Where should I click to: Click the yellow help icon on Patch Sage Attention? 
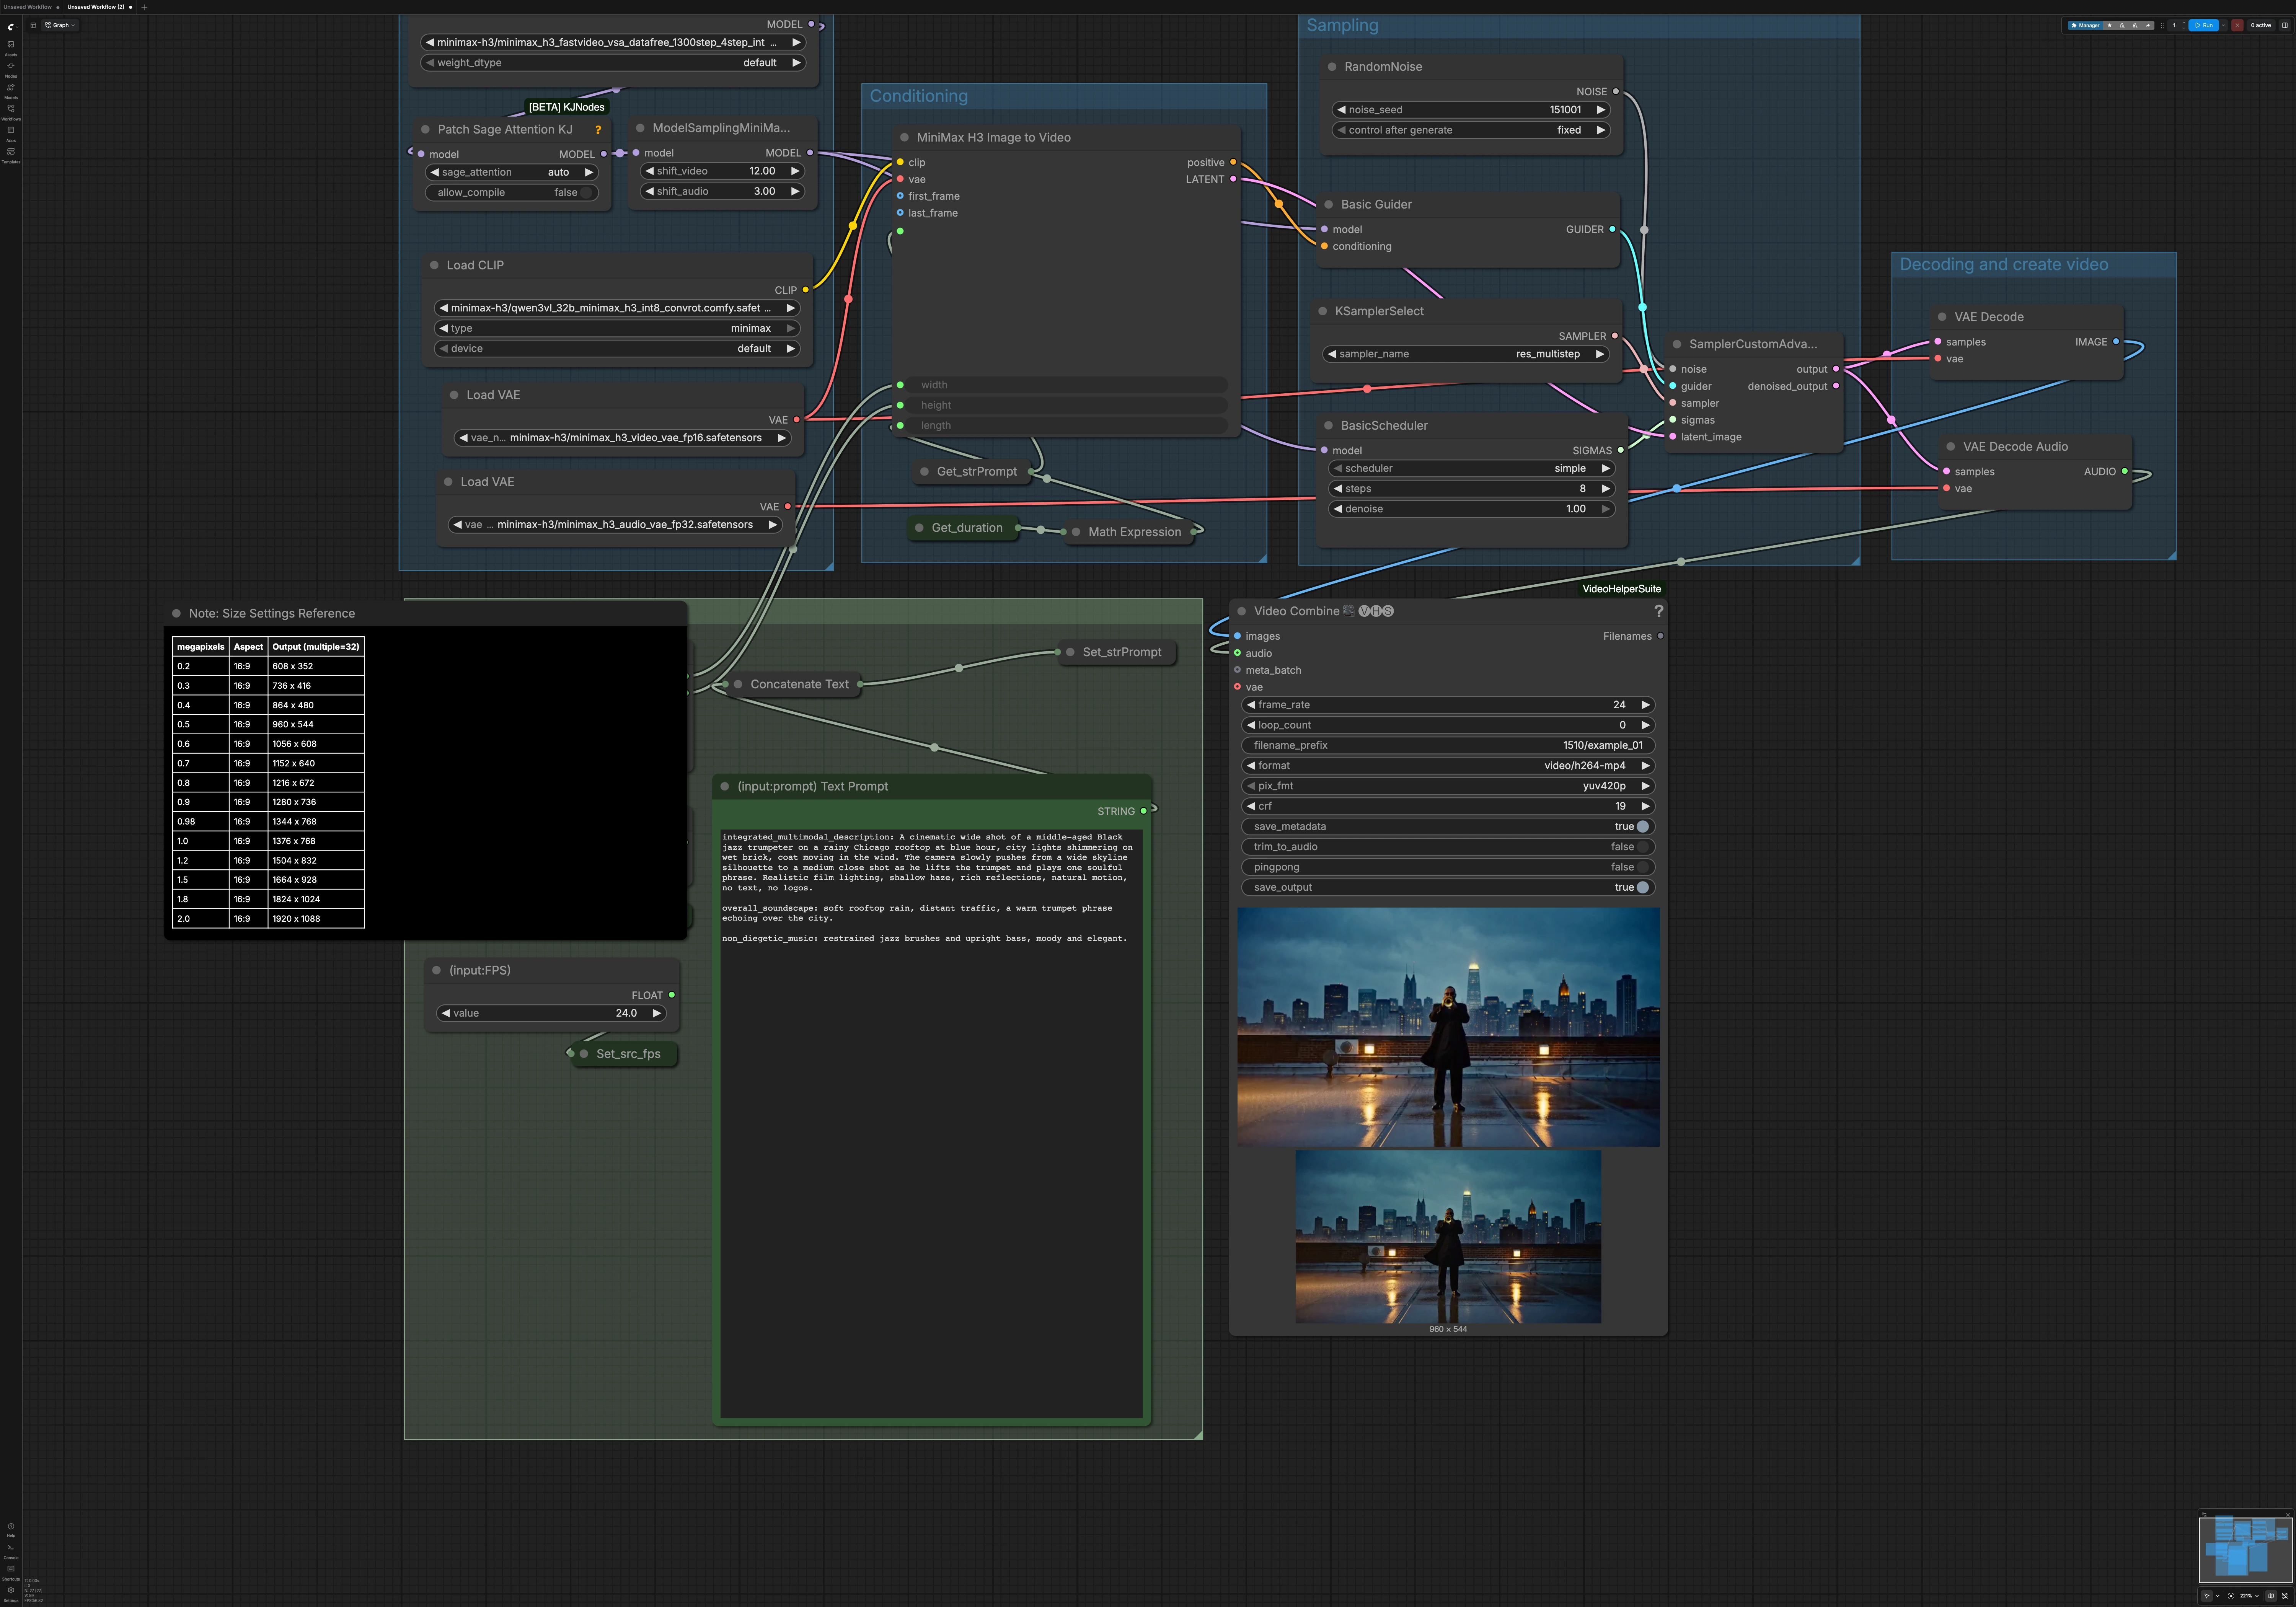coord(598,130)
